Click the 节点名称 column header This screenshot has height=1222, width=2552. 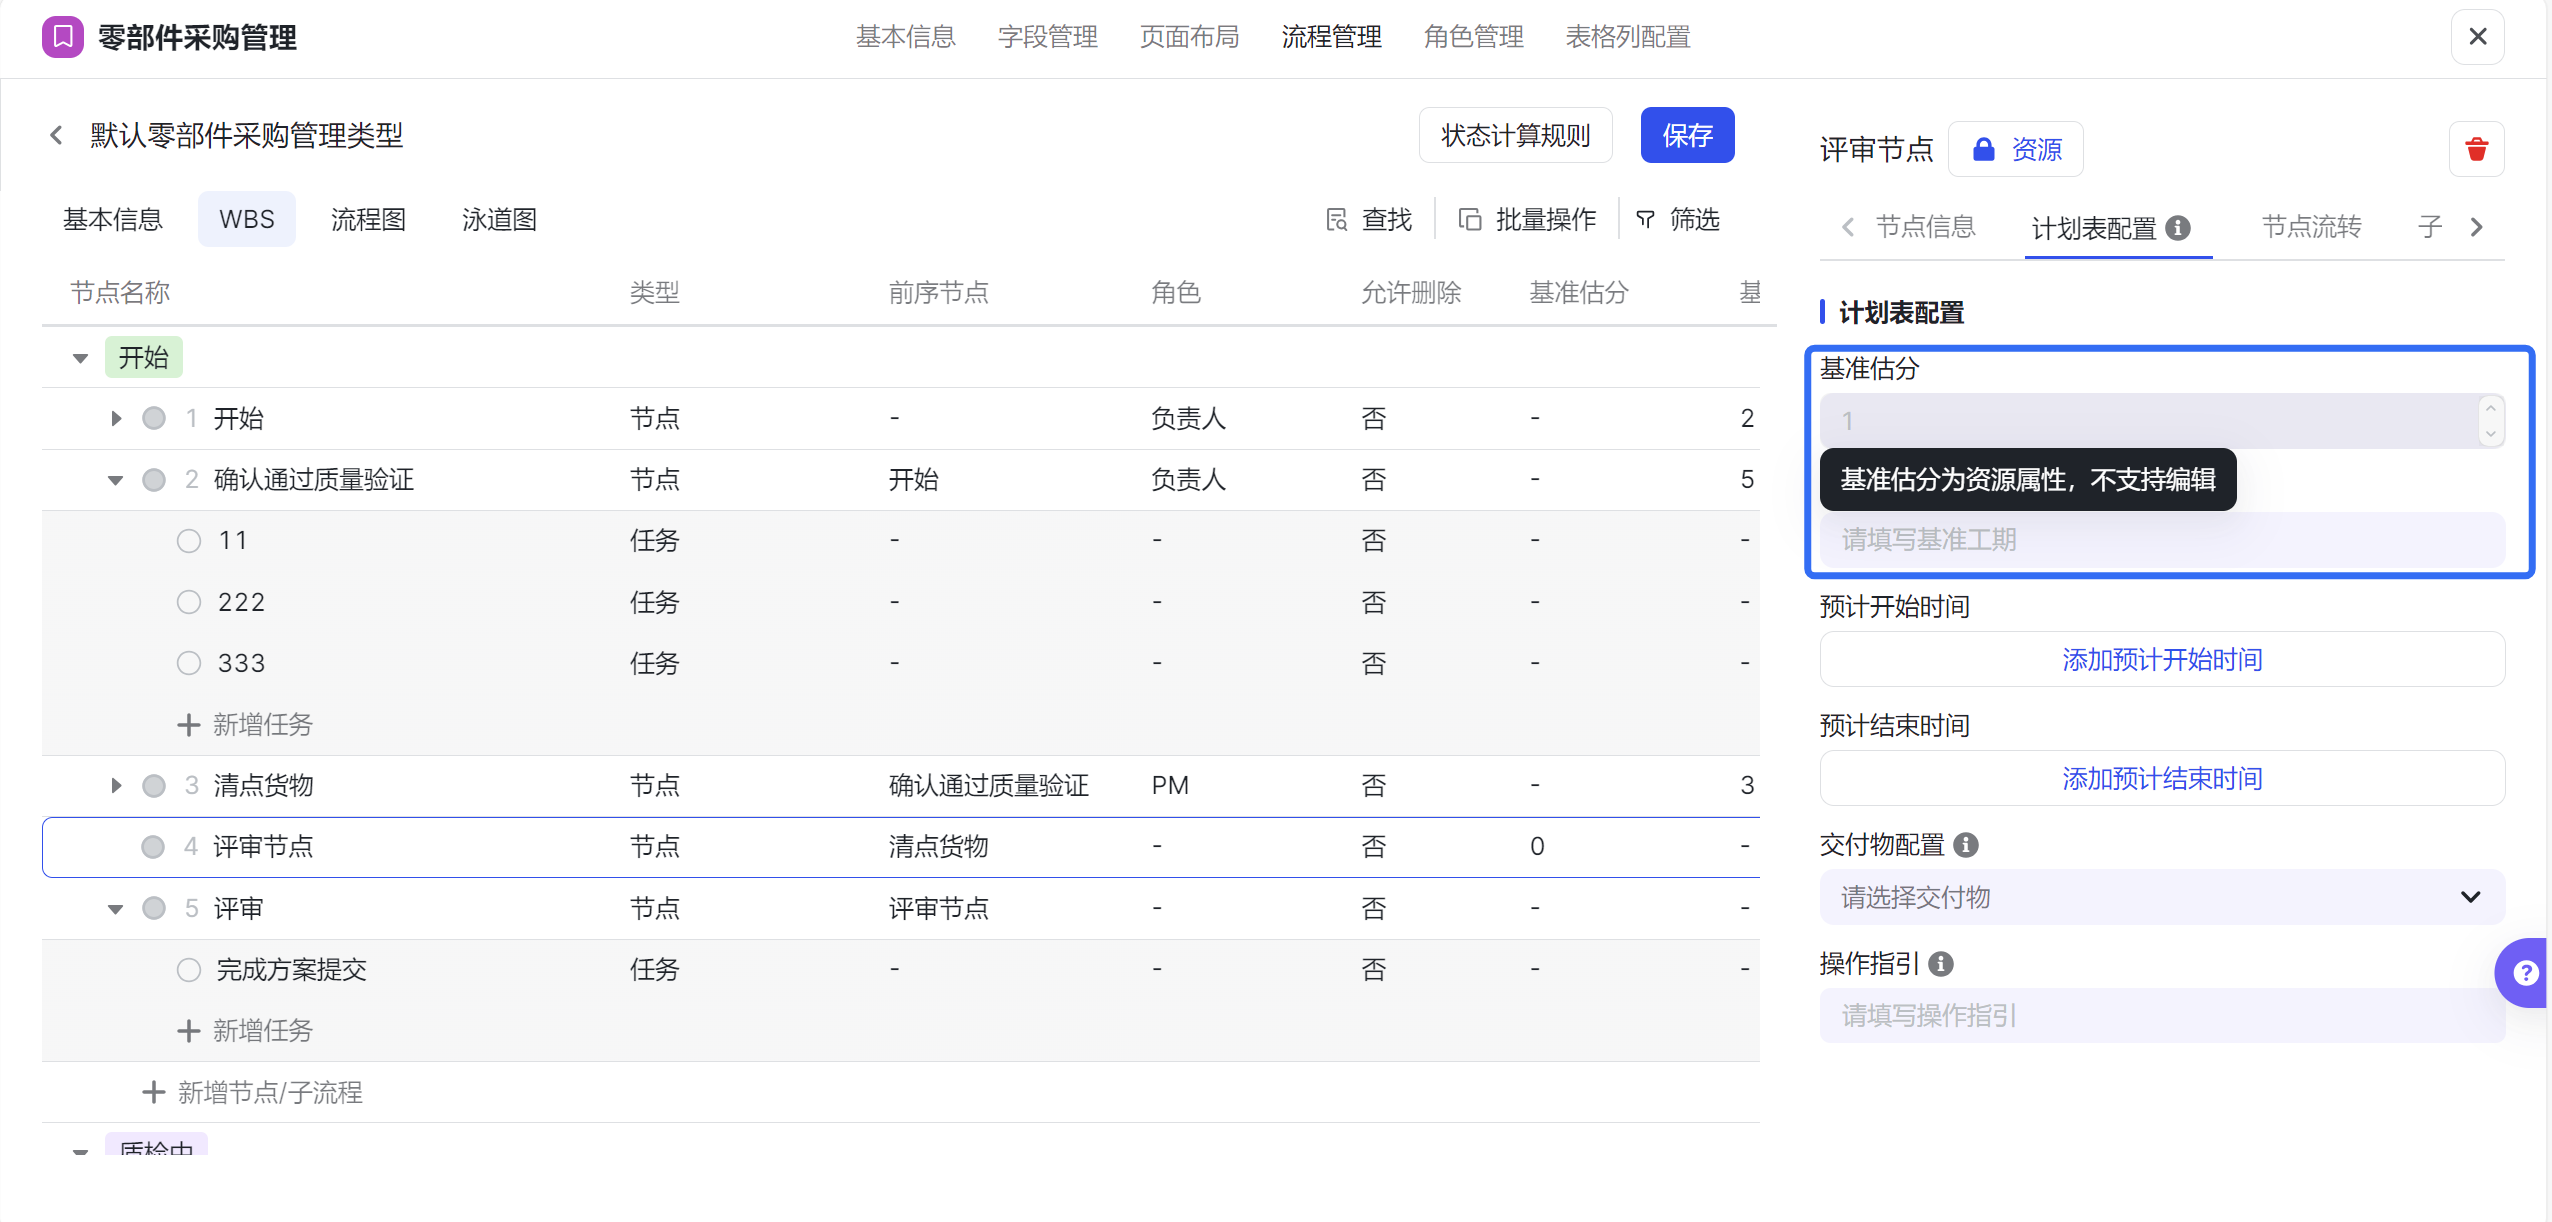point(120,292)
